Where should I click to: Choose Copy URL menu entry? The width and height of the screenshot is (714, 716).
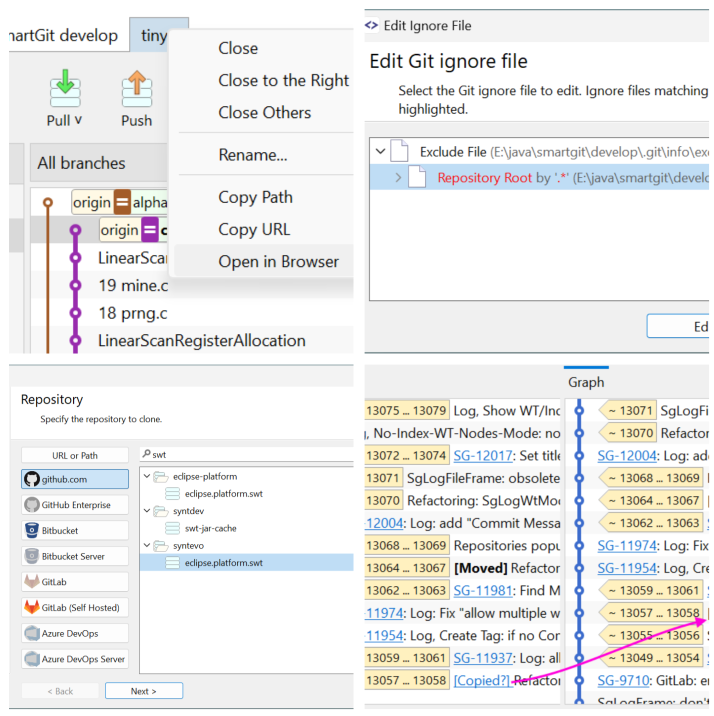pyautogui.click(x=254, y=229)
